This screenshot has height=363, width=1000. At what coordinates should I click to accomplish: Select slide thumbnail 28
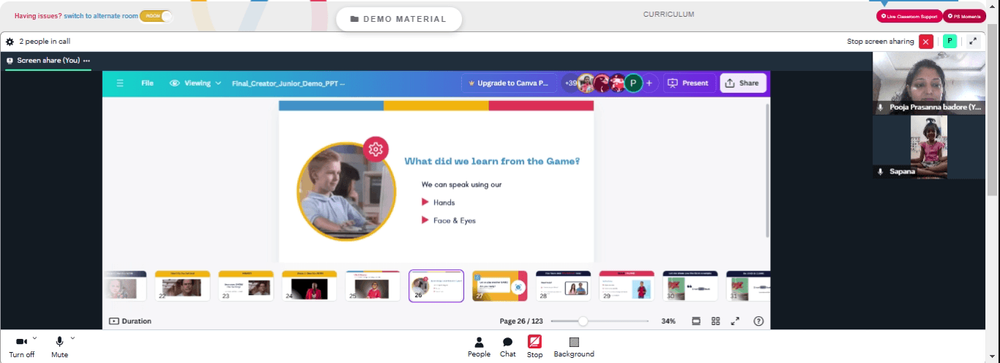pyautogui.click(x=563, y=286)
